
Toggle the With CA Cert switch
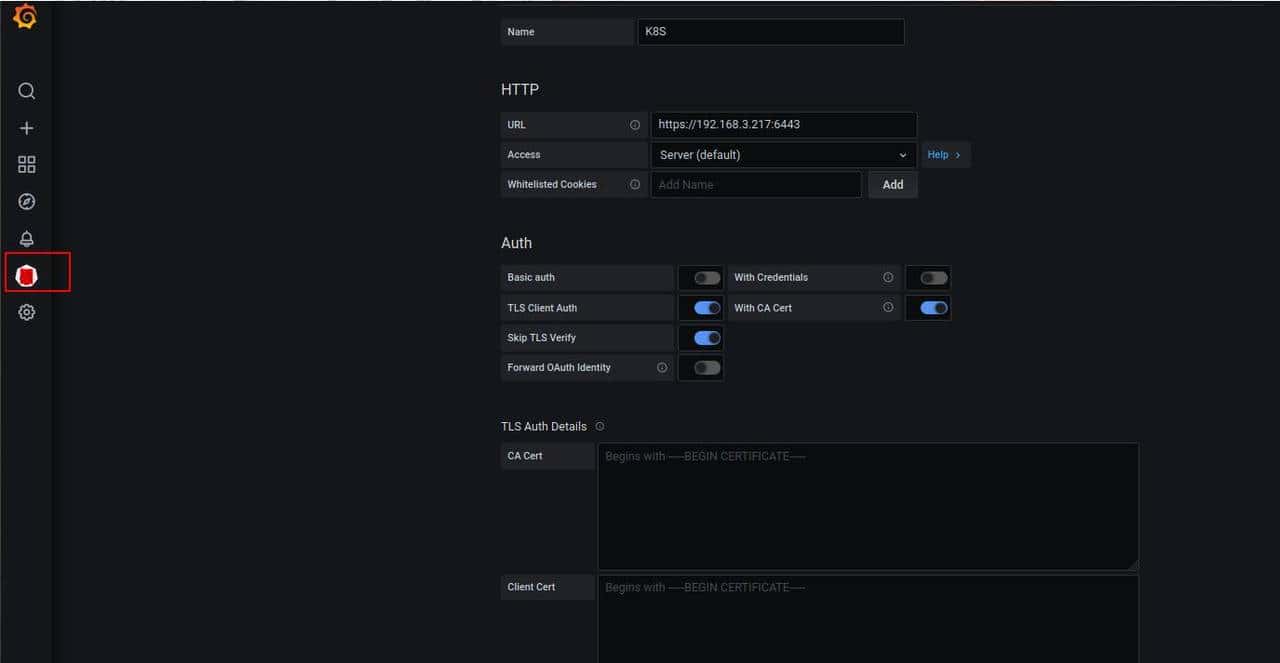pos(933,308)
